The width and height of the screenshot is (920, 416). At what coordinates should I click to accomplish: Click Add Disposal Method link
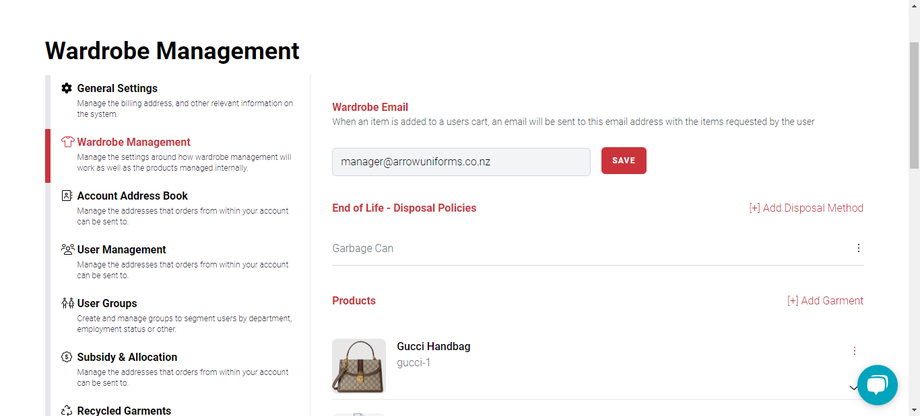coord(806,208)
